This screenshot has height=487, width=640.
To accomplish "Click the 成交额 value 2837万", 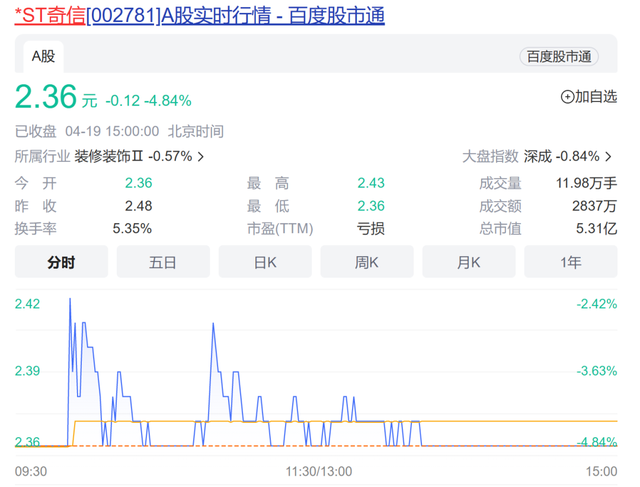I will (594, 206).
